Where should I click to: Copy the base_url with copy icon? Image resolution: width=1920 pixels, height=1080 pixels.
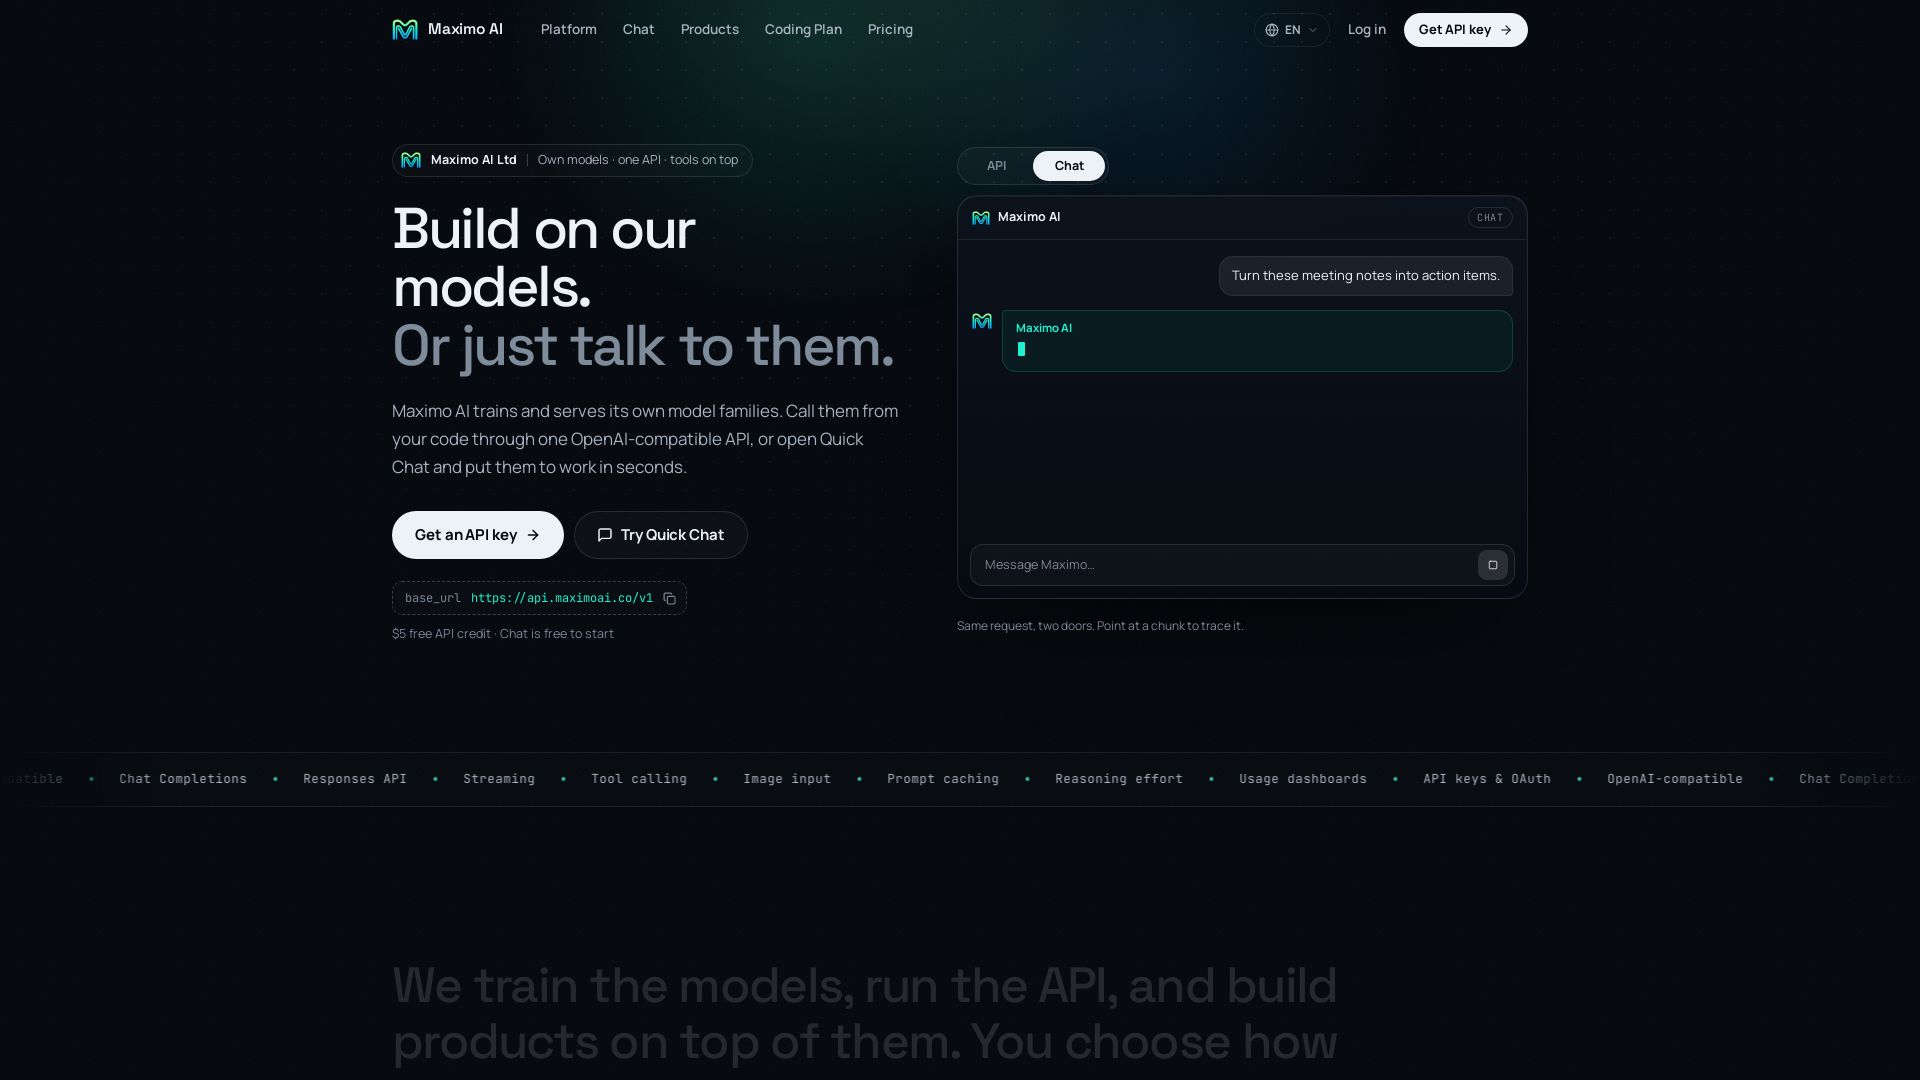(x=669, y=598)
